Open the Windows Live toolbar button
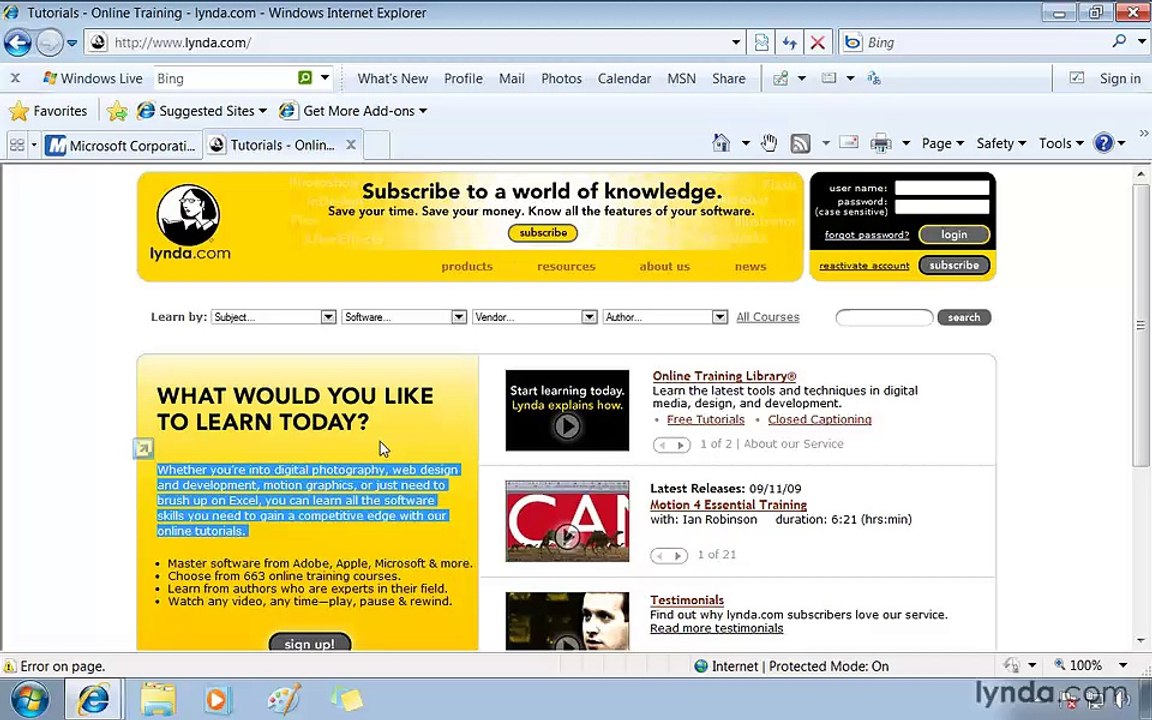This screenshot has width=1152, height=720. 93,78
